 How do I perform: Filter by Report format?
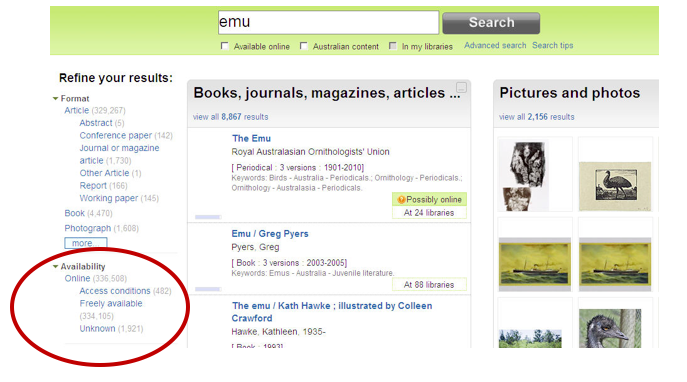click(93, 186)
